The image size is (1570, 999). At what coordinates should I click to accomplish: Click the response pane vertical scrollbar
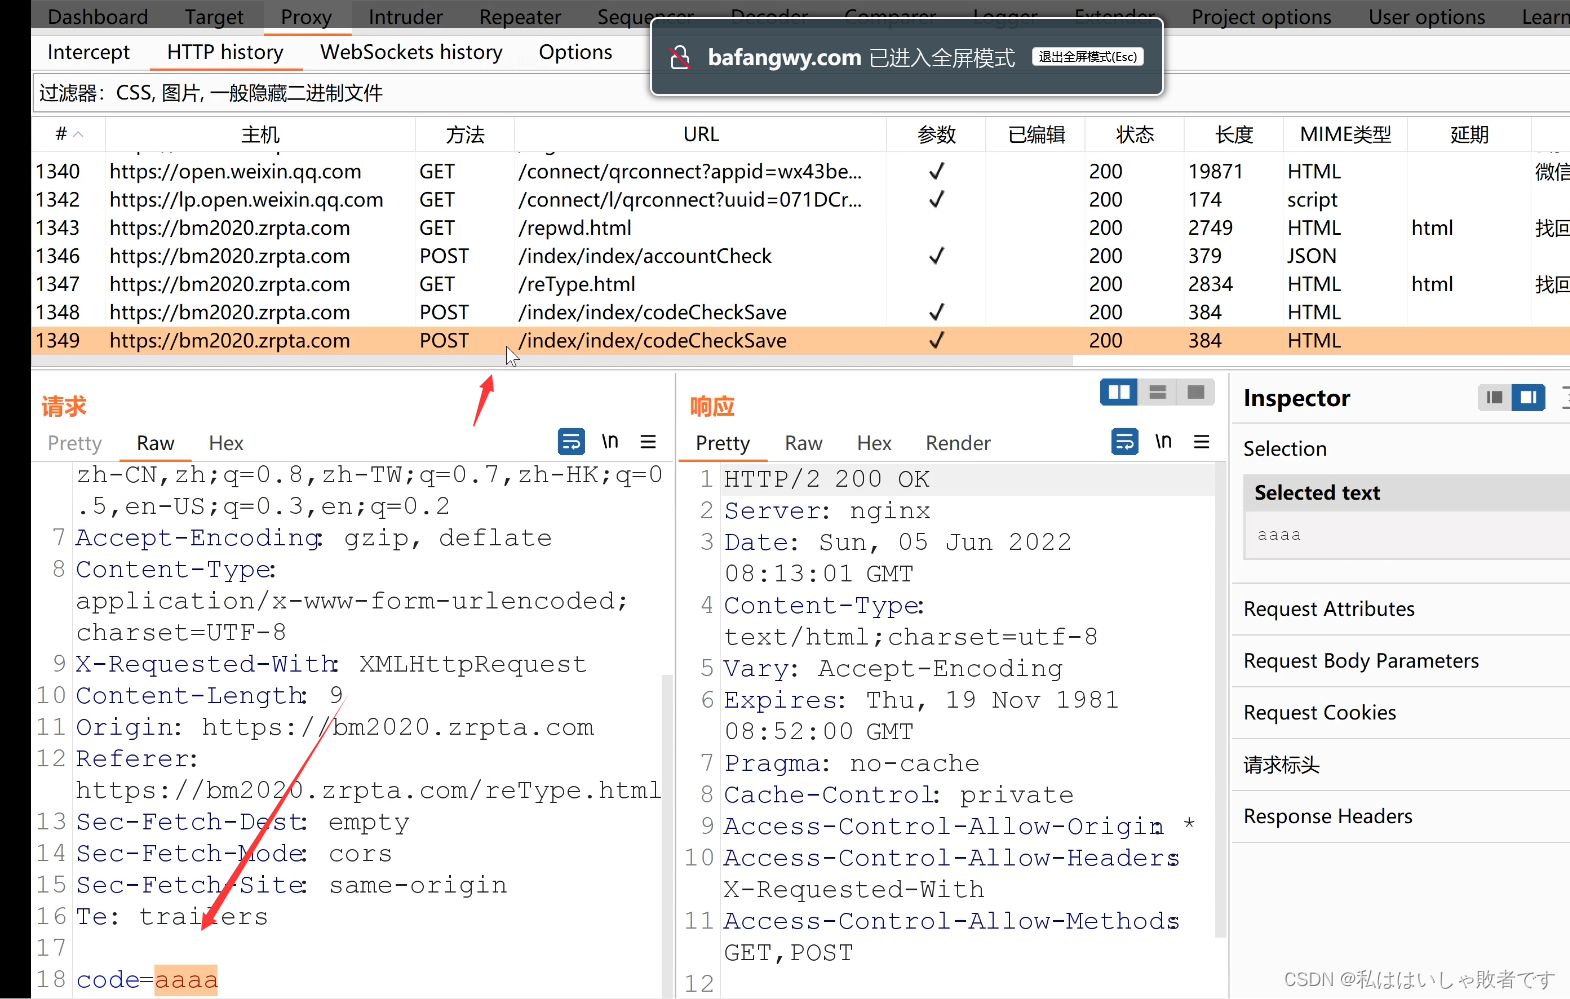coord(1220,700)
